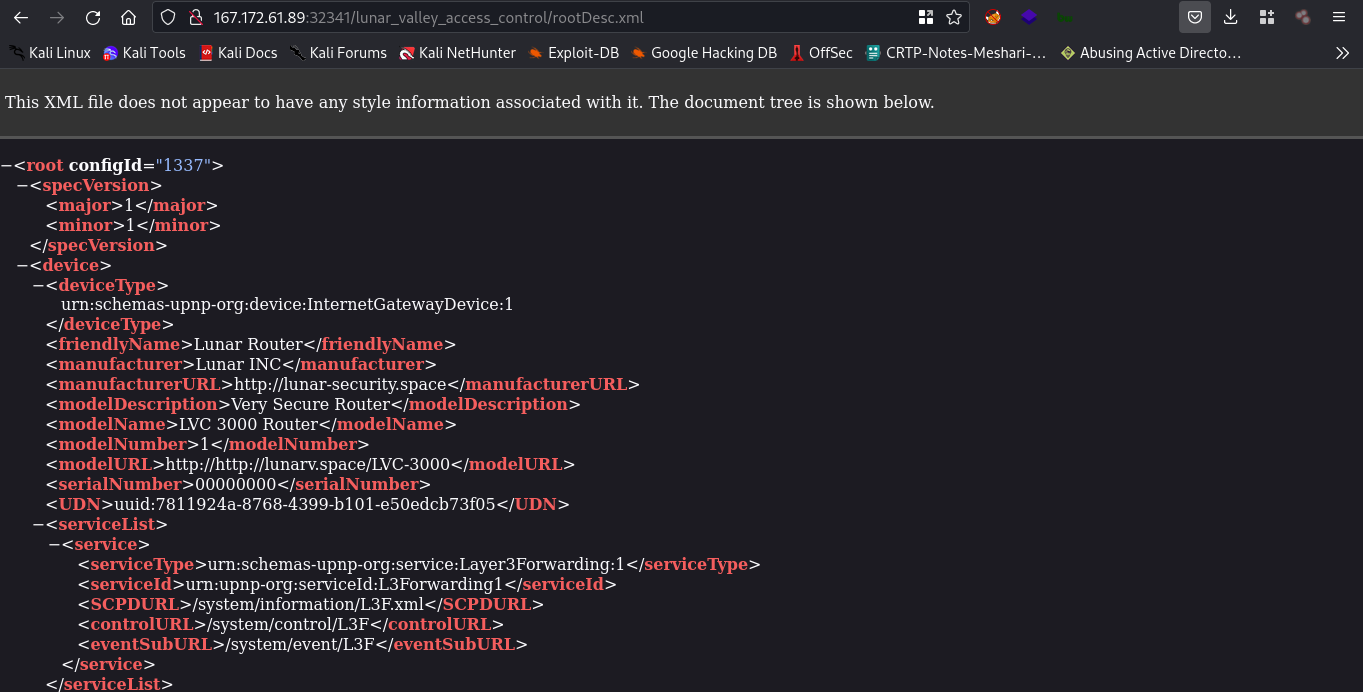
Task: Open OffSec bookmark
Action: pos(820,53)
